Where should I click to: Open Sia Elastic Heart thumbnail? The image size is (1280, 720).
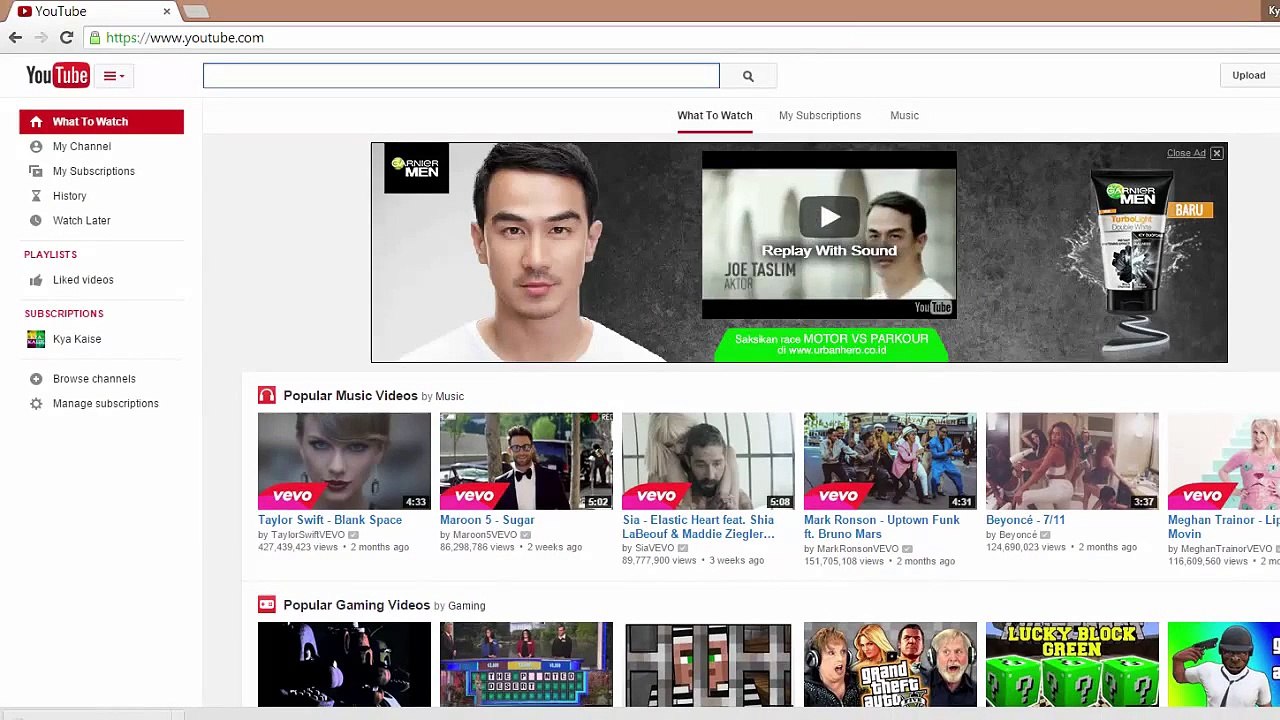708,461
